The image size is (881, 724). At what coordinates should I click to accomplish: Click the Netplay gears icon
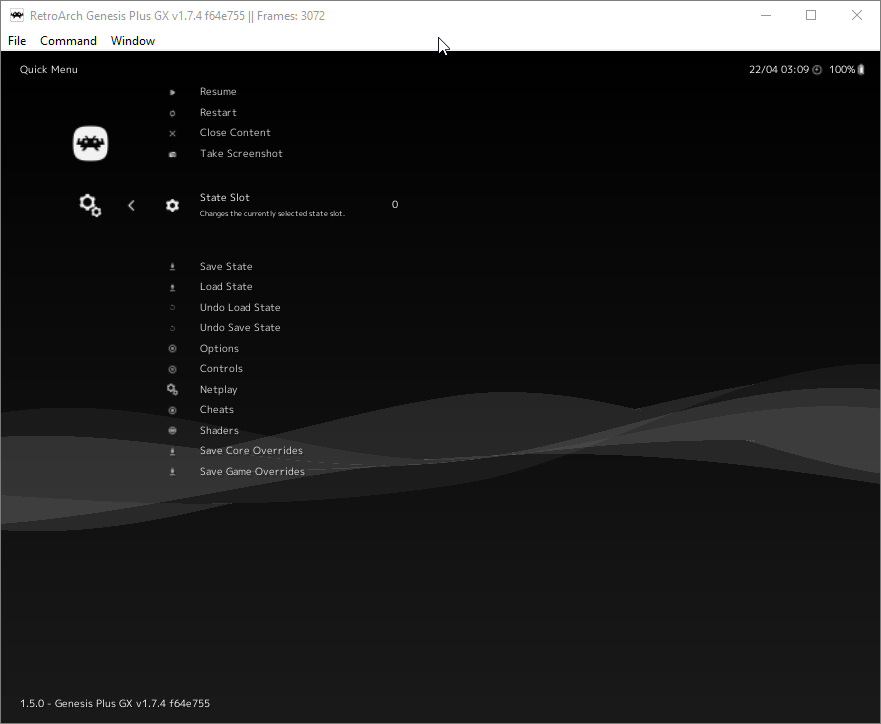point(172,389)
